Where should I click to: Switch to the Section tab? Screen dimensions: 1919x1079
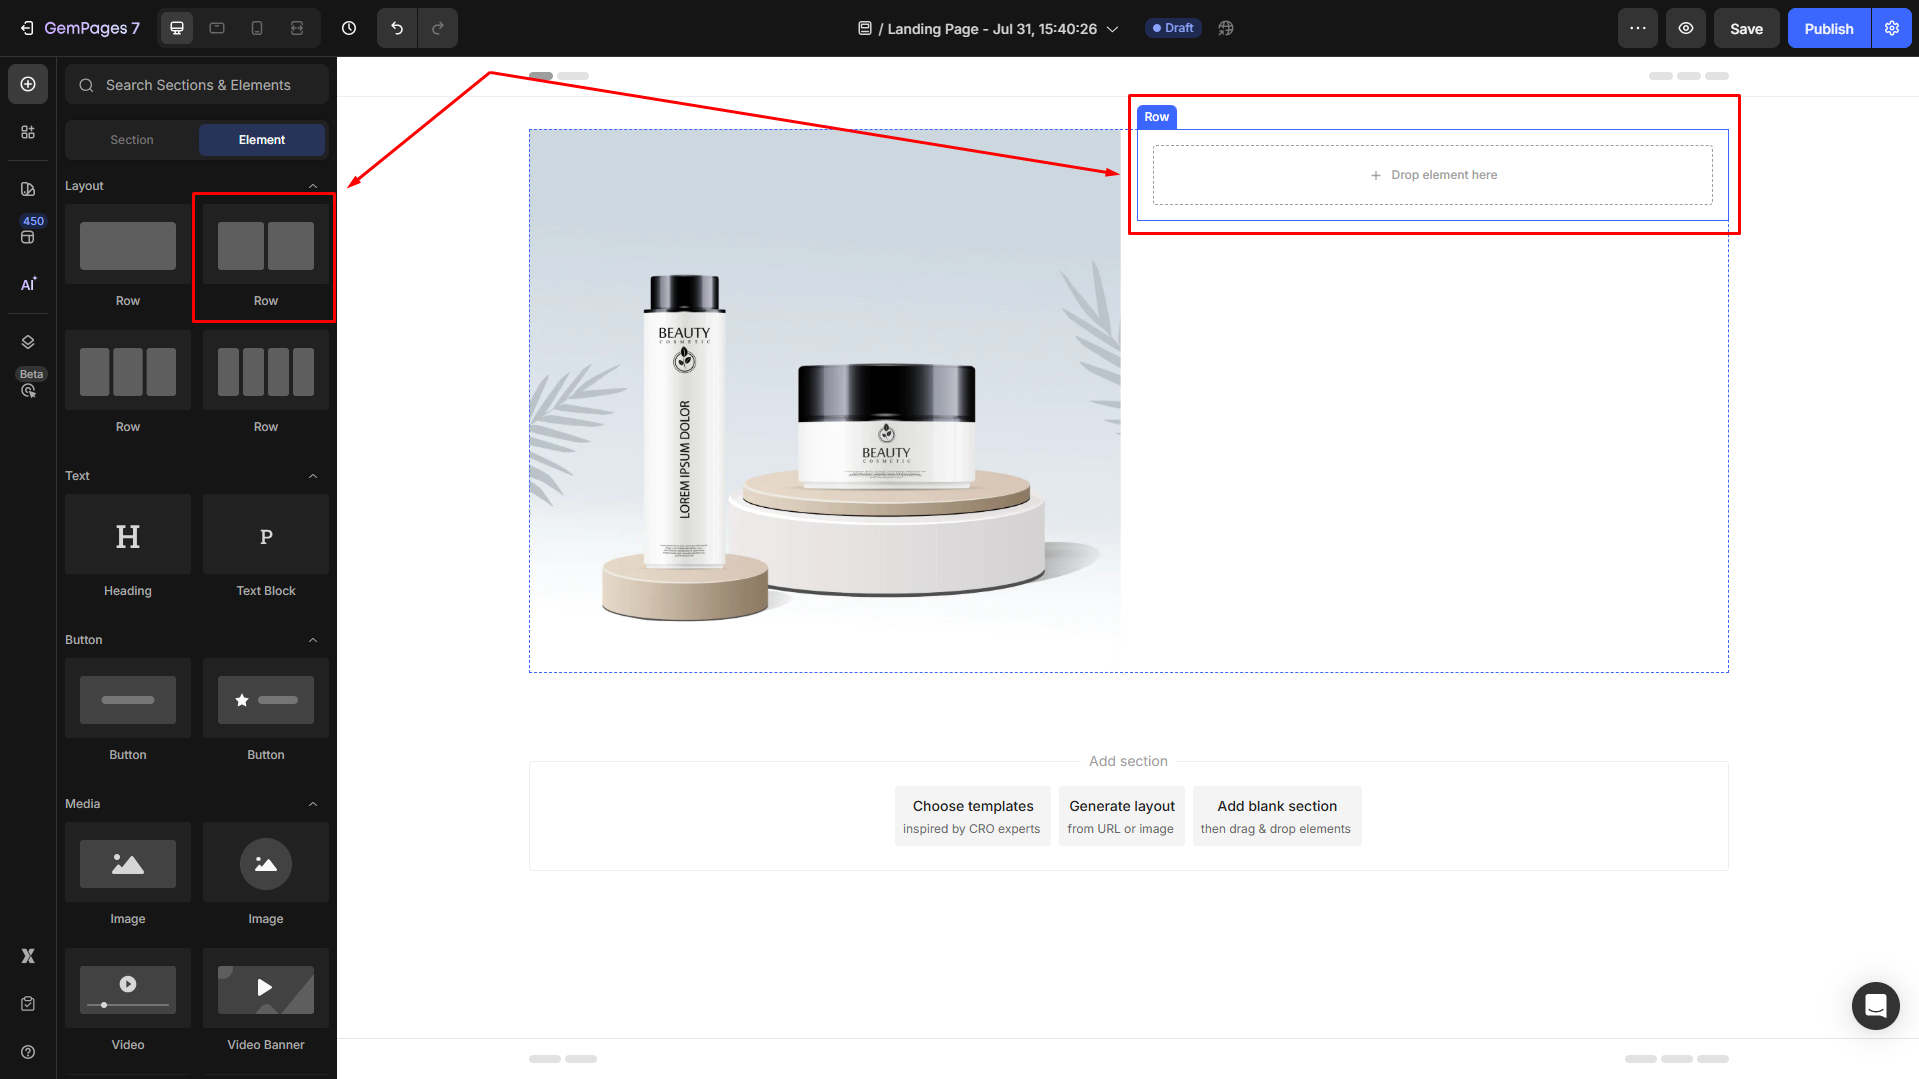pyautogui.click(x=132, y=140)
